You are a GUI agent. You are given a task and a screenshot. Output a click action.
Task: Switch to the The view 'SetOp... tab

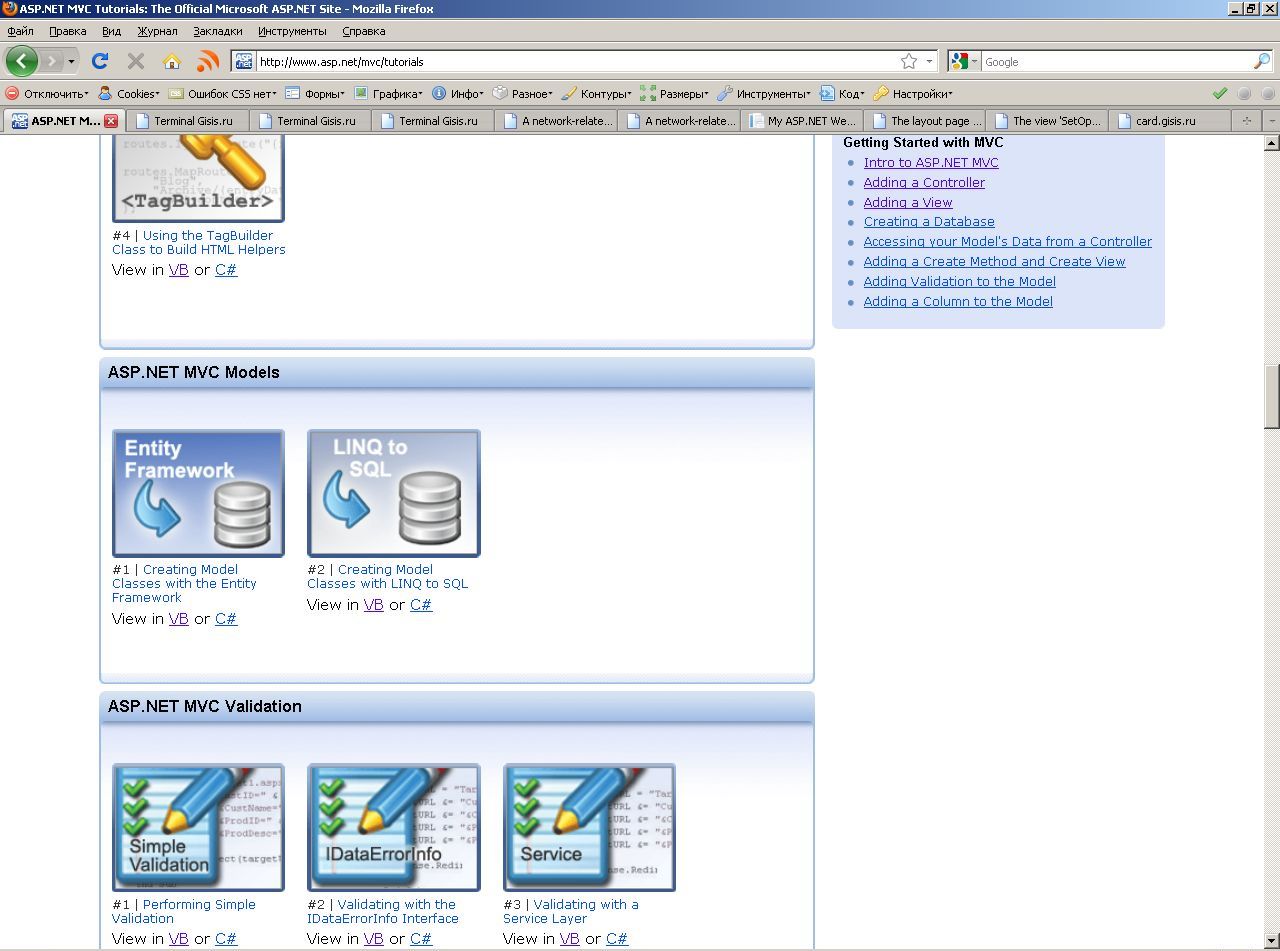tap(1047, 121)
